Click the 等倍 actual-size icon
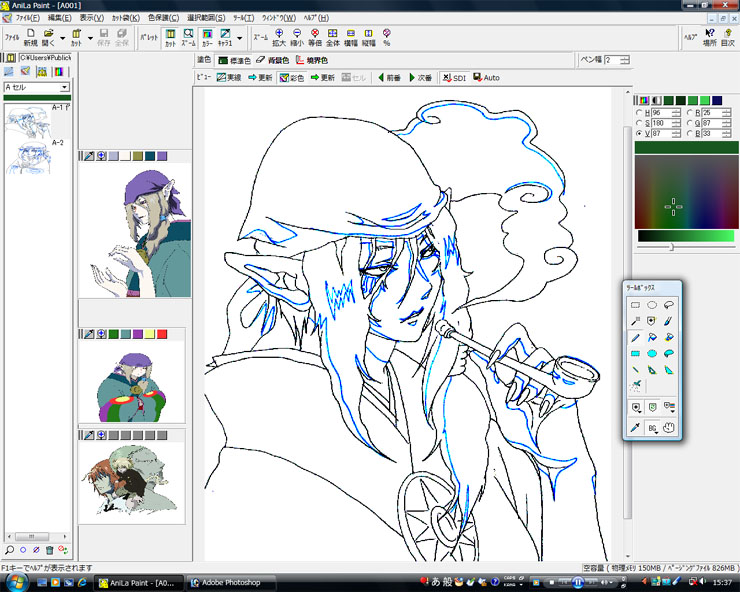 pos(315,37)
